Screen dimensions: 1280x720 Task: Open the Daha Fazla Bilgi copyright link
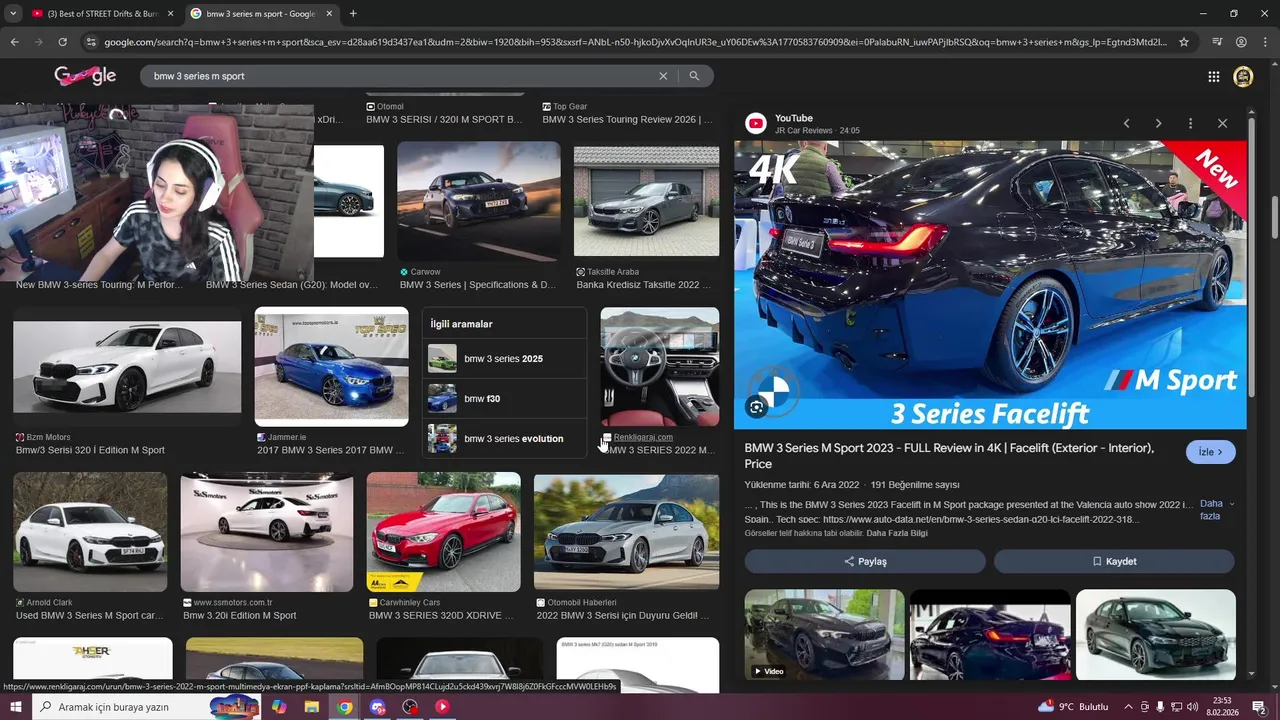coord(897,533)
